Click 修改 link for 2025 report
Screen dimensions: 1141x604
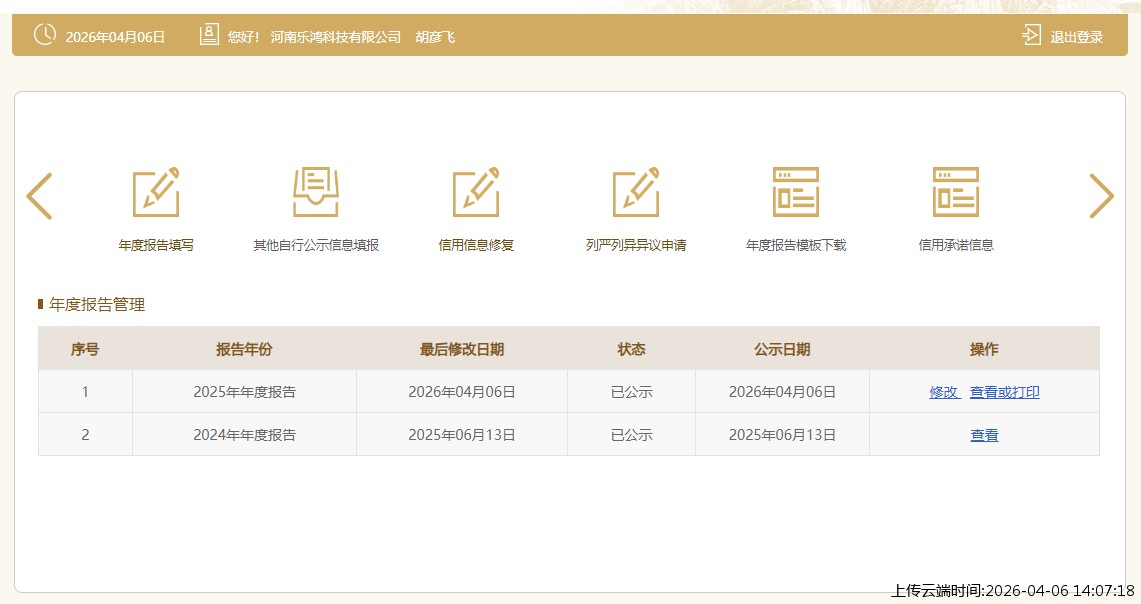click(944, 392)
